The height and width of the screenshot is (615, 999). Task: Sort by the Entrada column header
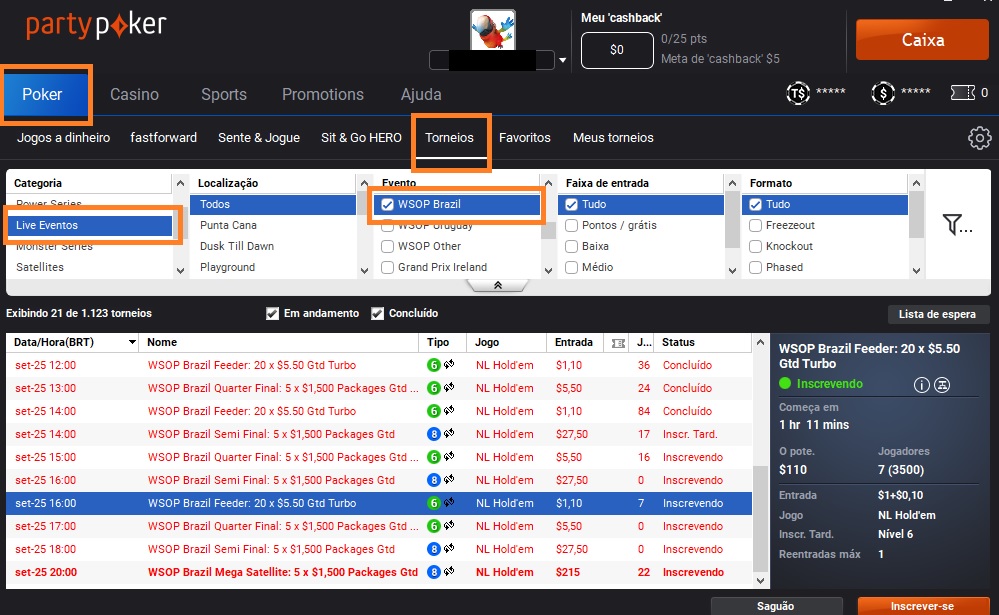[x=573, y=342]
